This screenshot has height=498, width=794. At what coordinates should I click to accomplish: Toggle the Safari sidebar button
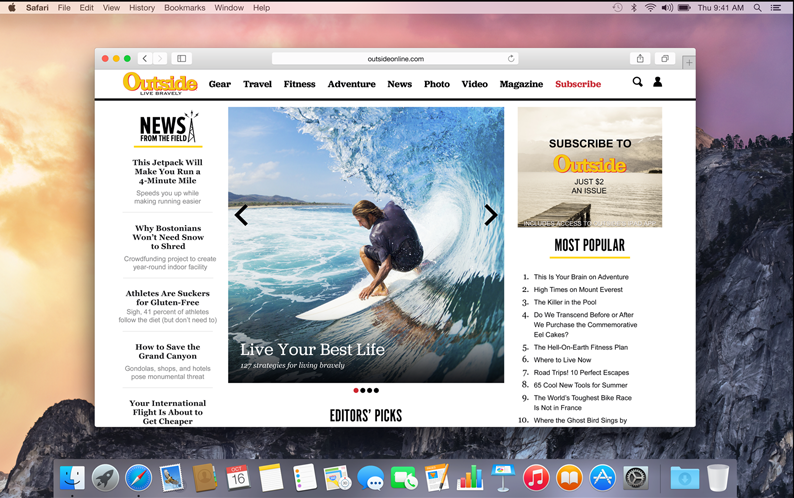pyautogui.click(x=182, y=59)
